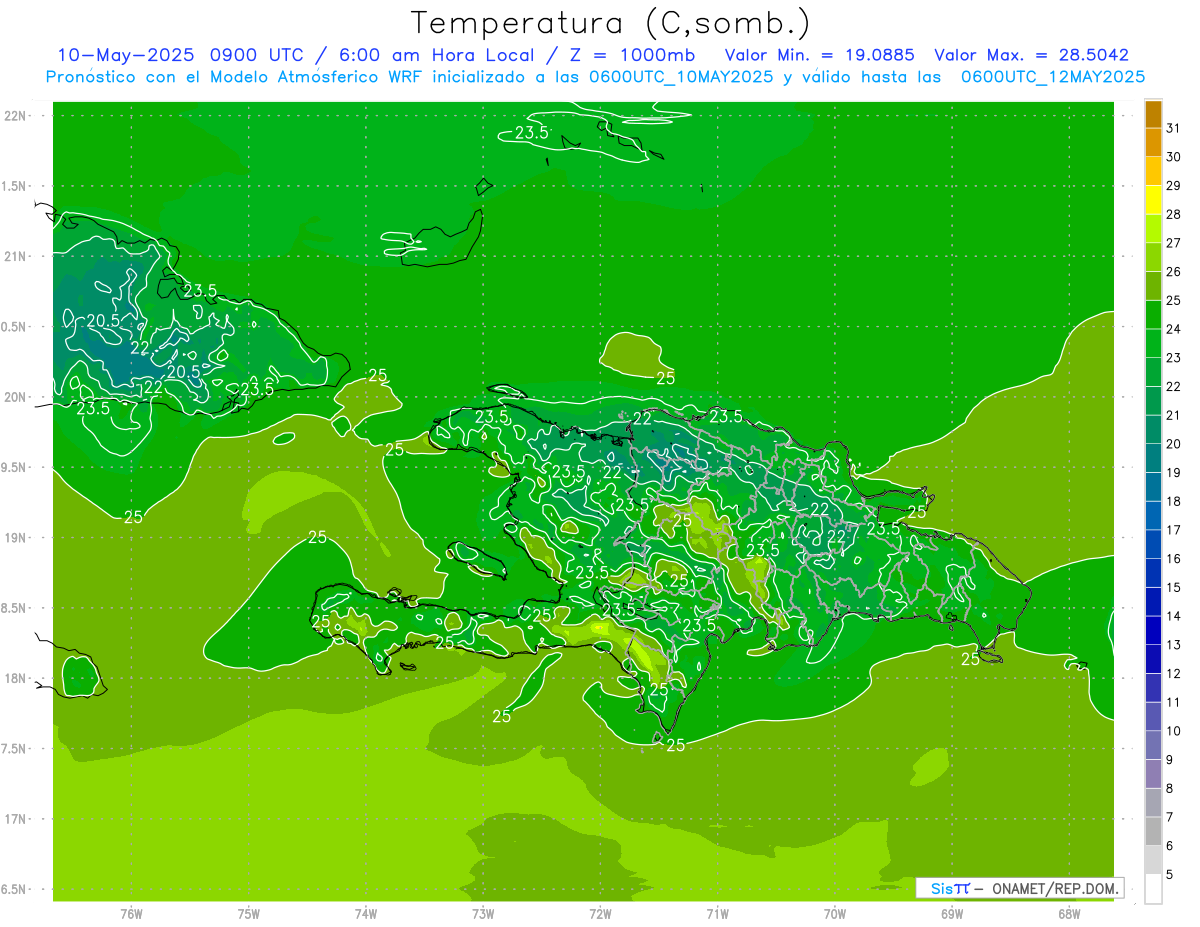Pick the purple legend swatch between 9 and 10

(x=1153, y=746)
